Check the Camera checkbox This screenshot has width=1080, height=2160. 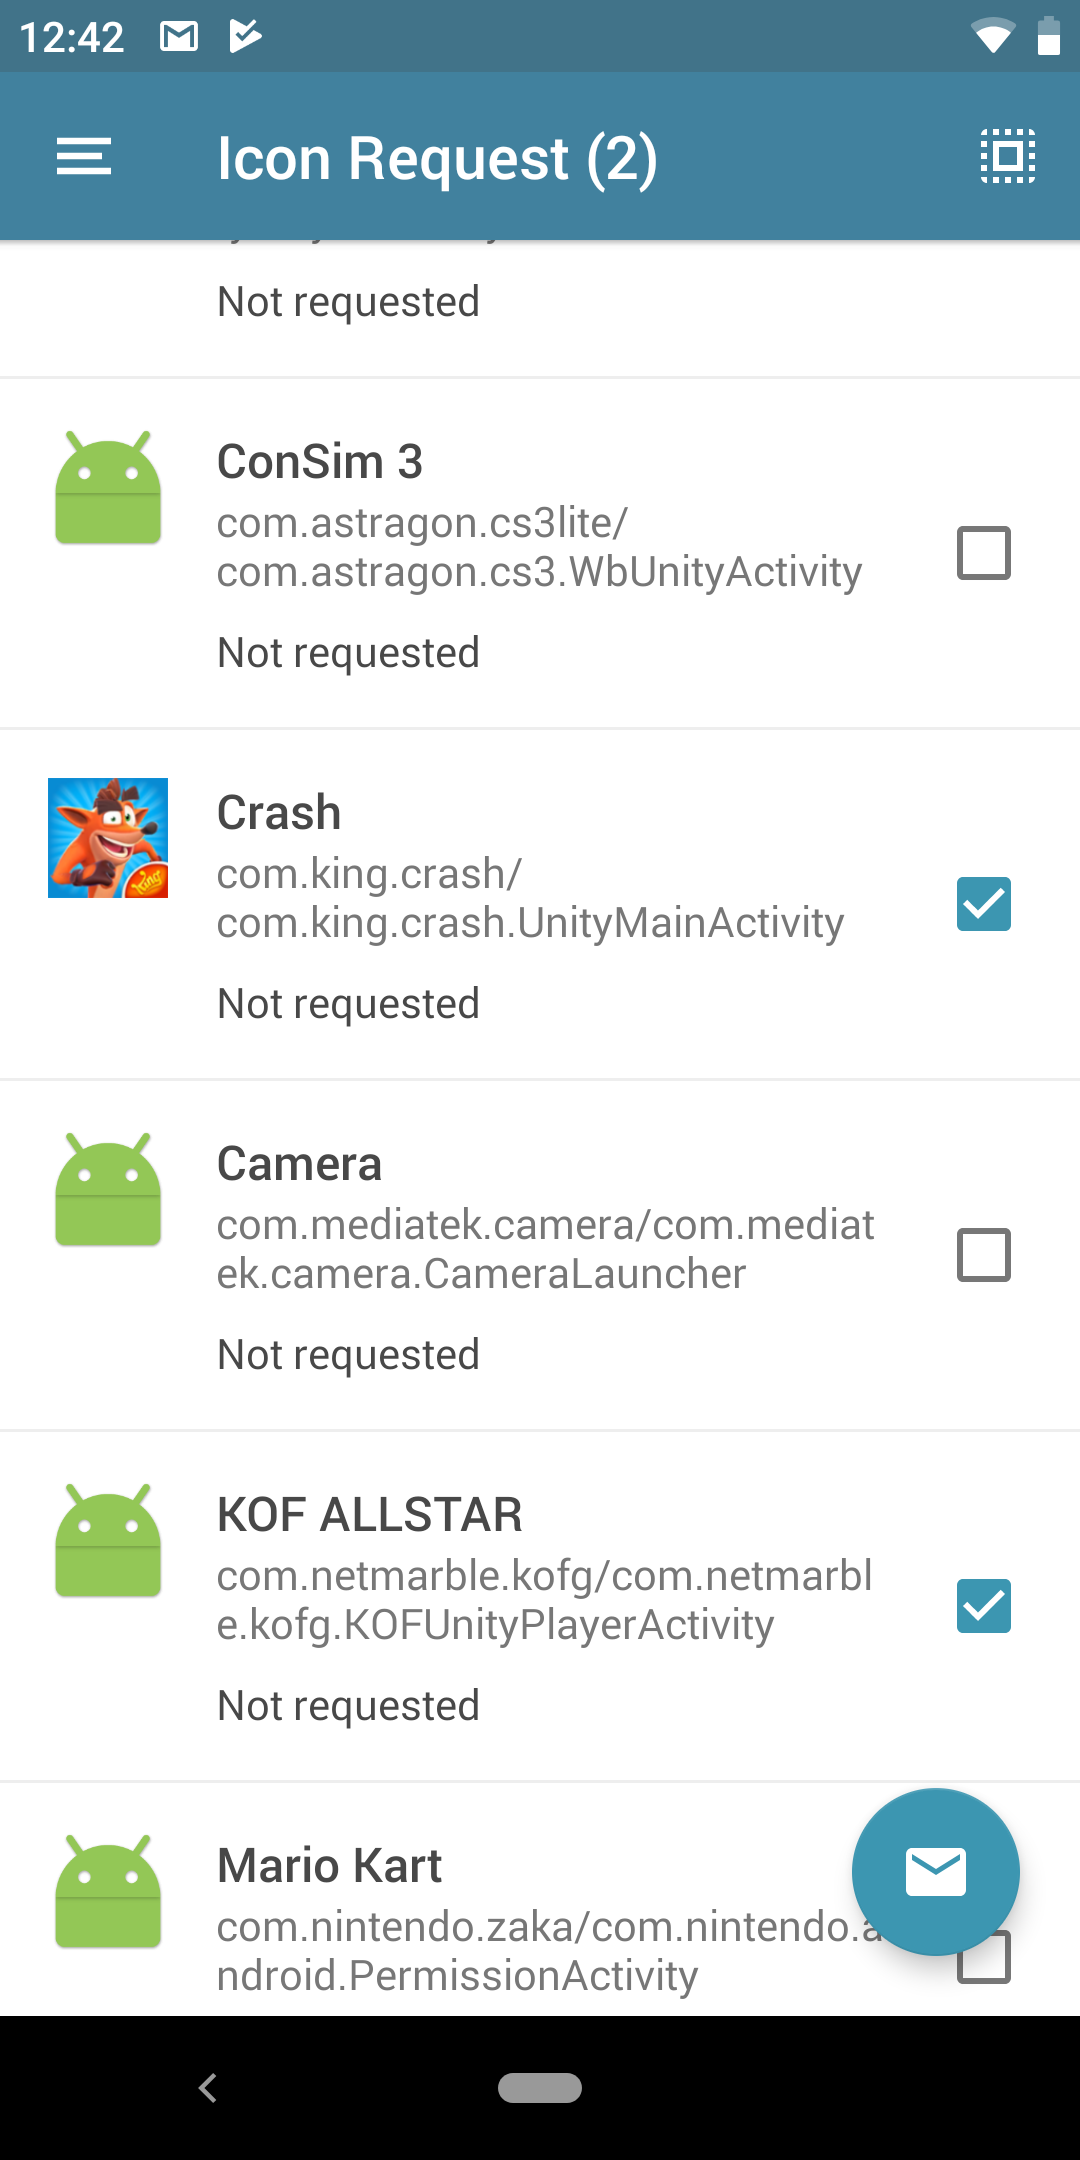click(983, 1255)
